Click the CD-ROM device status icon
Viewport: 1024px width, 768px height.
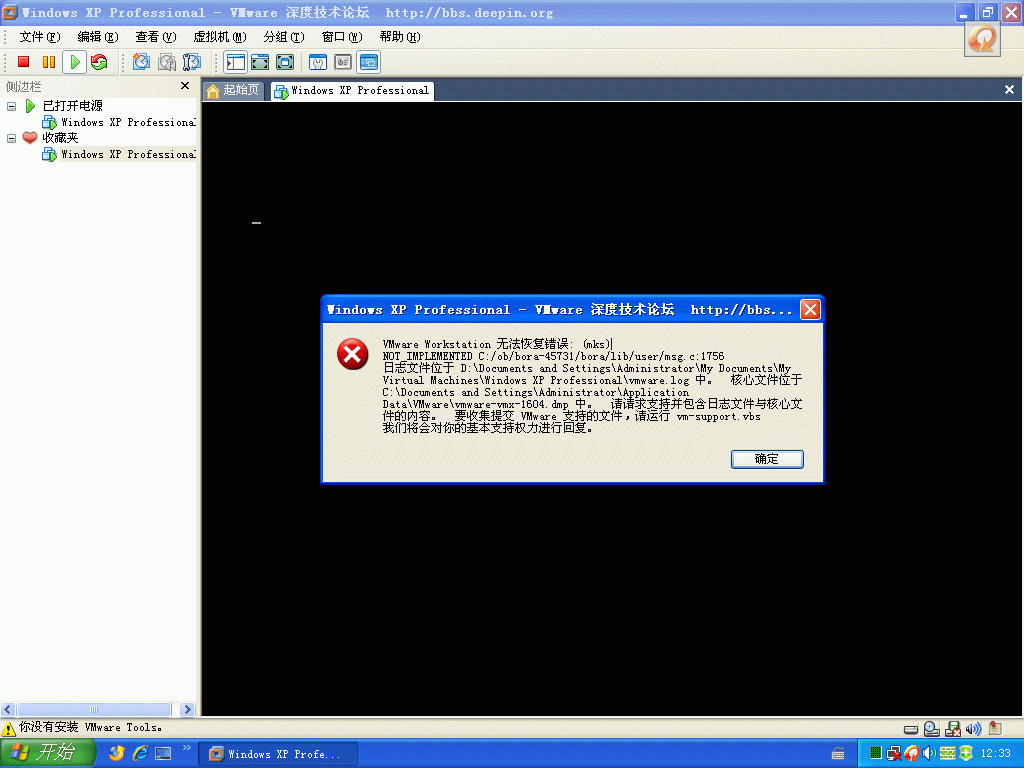pos(932,728)
